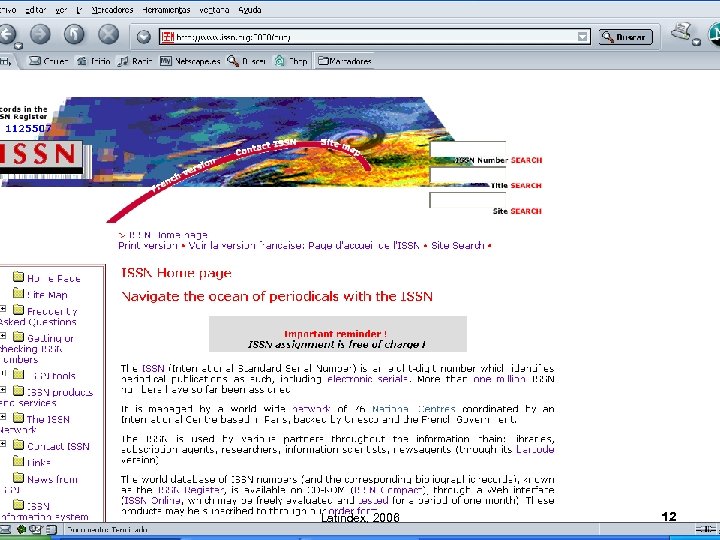The width and height of the screenshot is (720, 540).
Task: Click the folder icon beside News from ISSN
Action: point(18,478)
